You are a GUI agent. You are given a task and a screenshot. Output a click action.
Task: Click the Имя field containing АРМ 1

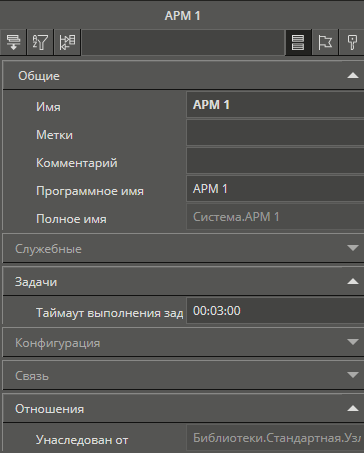pos(275,105)
